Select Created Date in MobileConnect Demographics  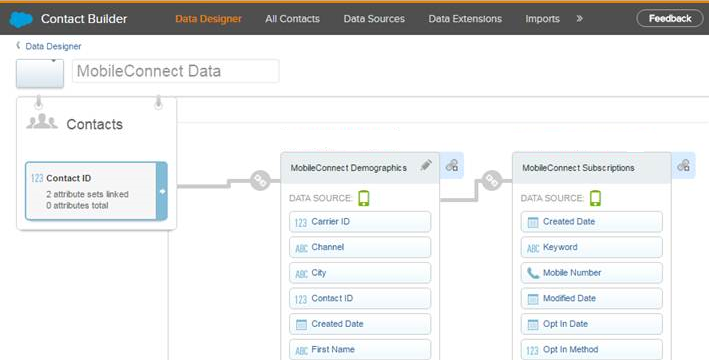tap(360, 324)
